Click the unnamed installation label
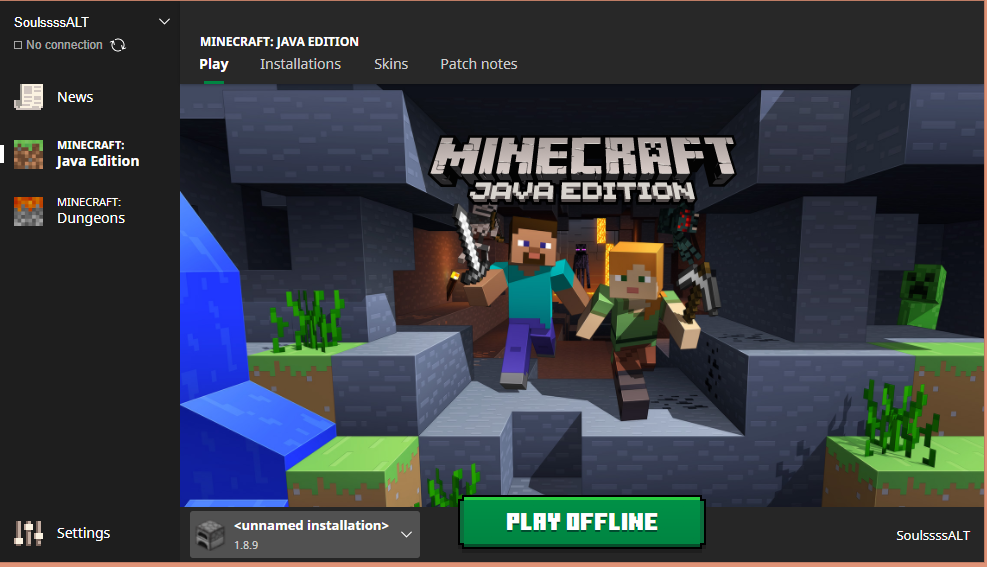Image resolution: width=987 pixels, height=567 pixels. click(311, 525)
